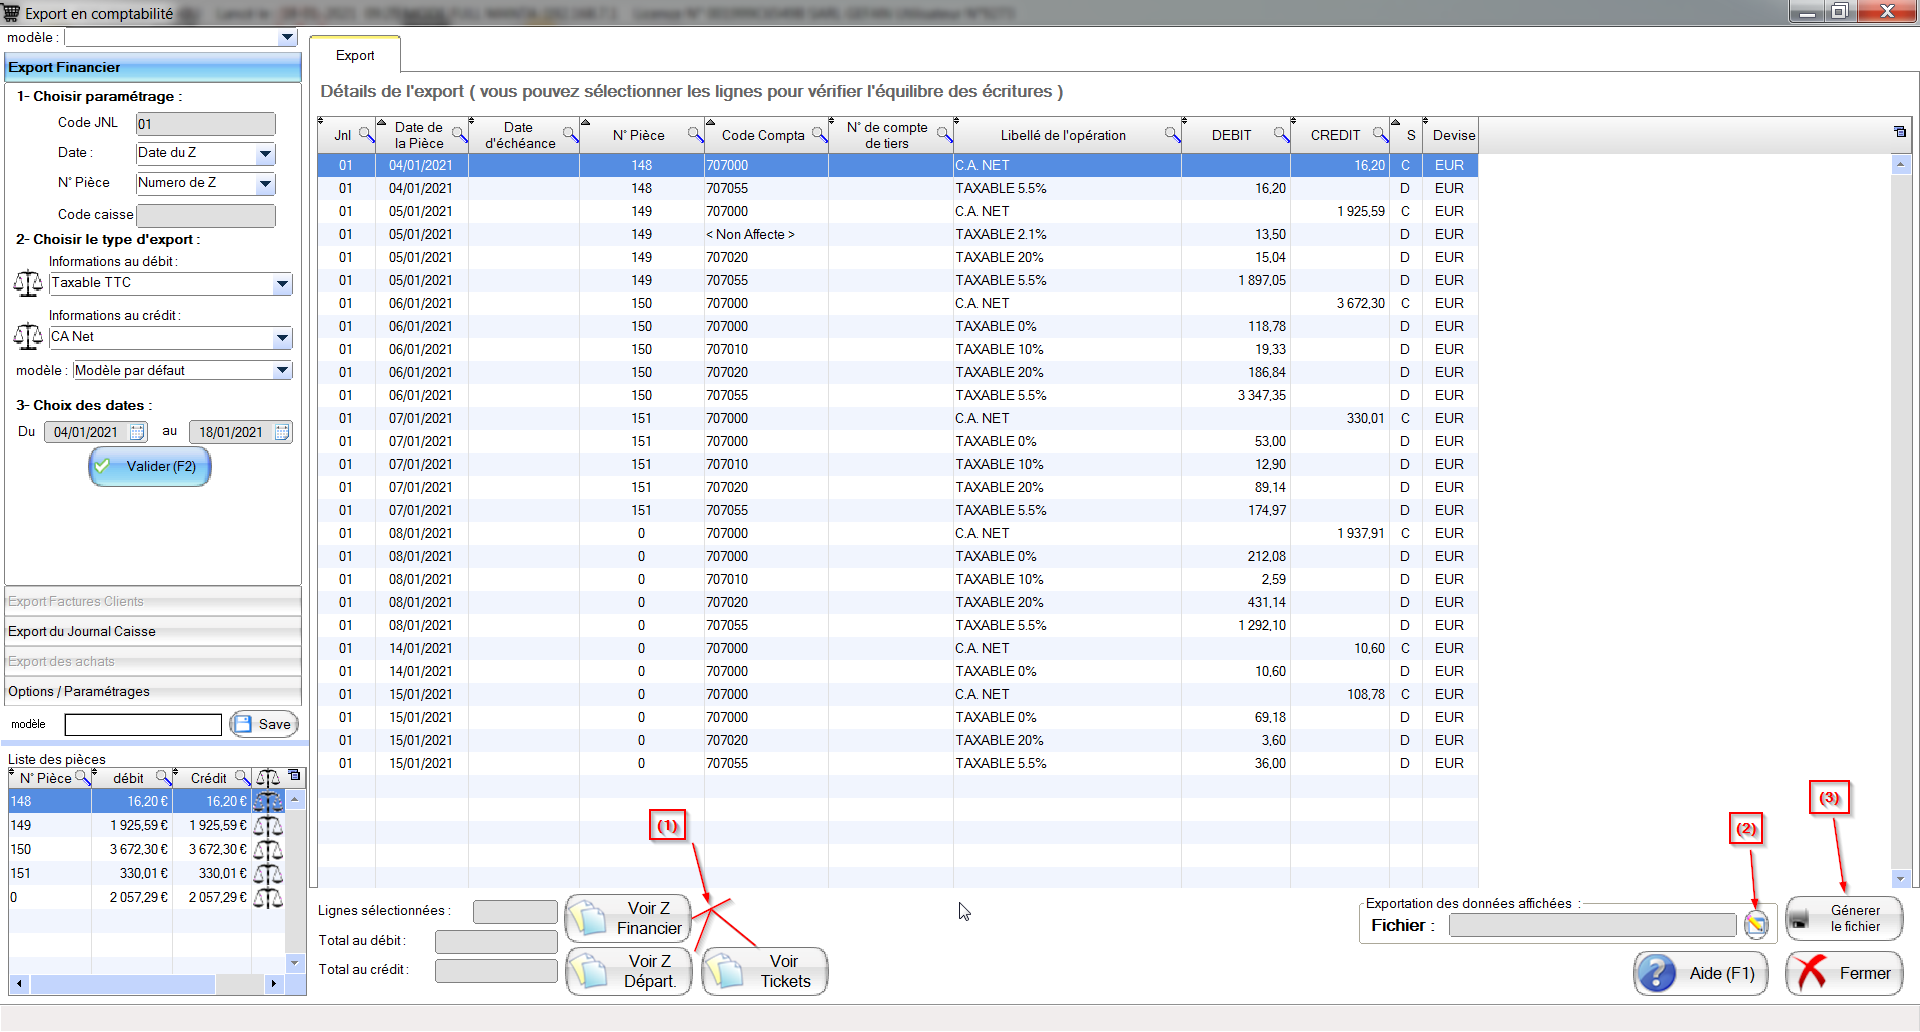Click search magnifier in Code Compta column header
Image resolution: width=1920 pixels, height=1032 pixels.
coord(819,135)
